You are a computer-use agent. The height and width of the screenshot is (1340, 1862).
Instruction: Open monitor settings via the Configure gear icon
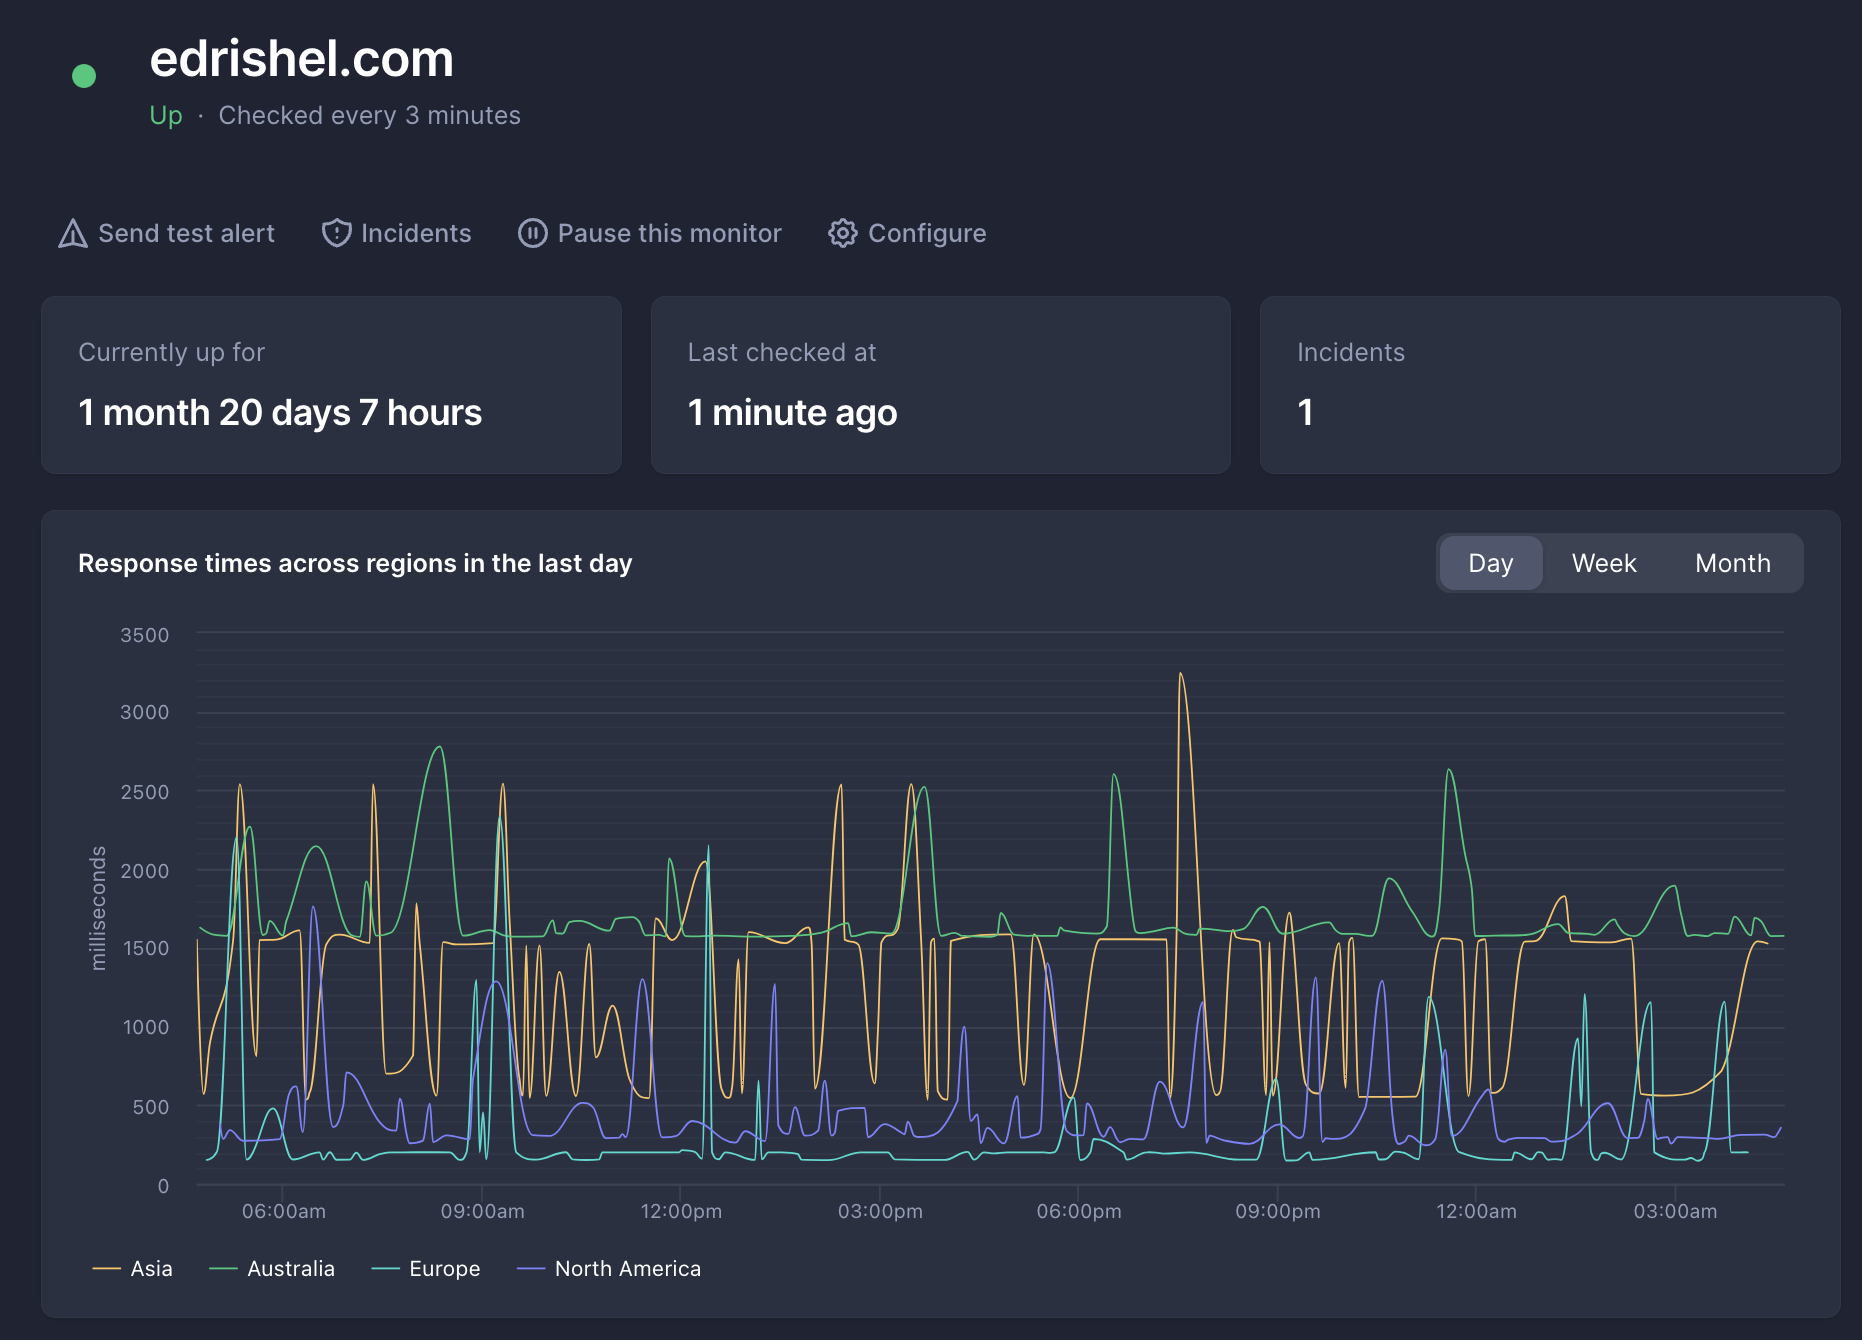tap(843, 233)
